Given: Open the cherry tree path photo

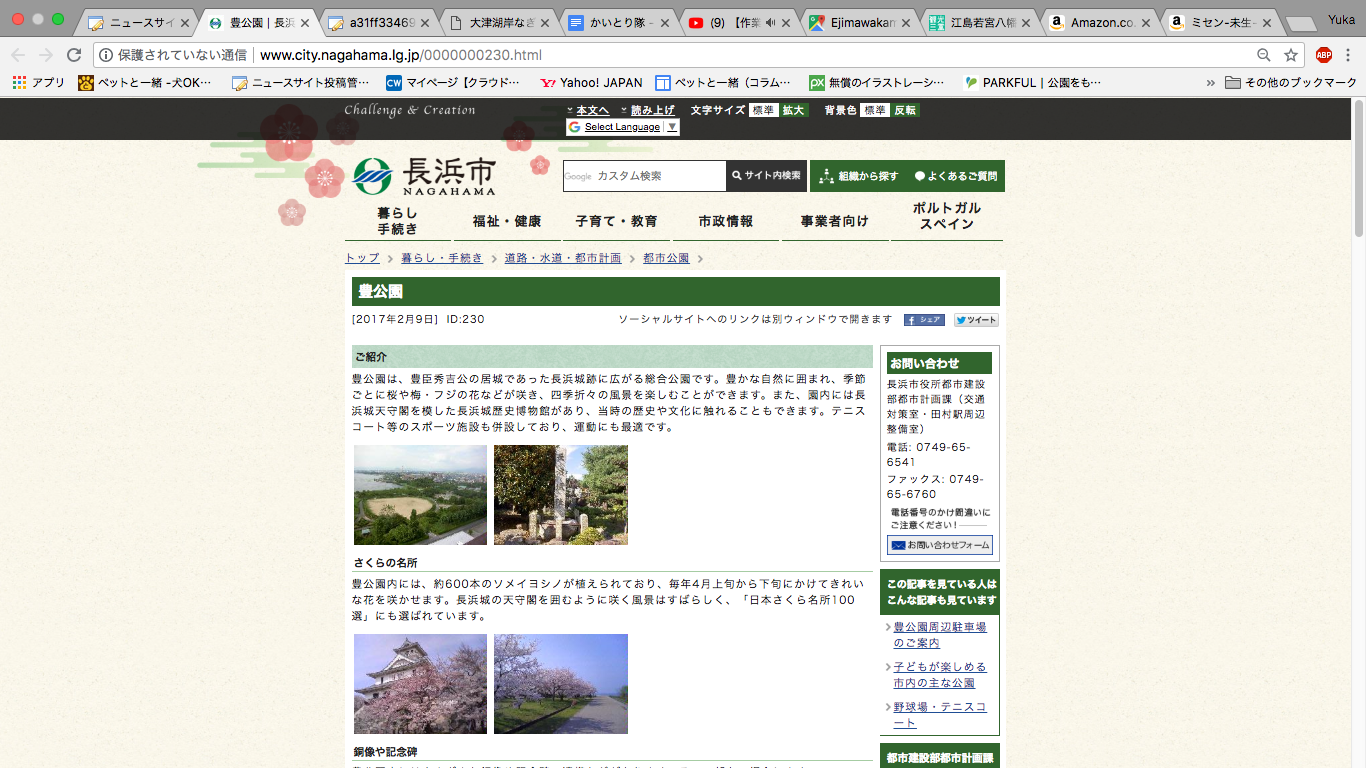Looking at the screenshot, I should (561, 684).
